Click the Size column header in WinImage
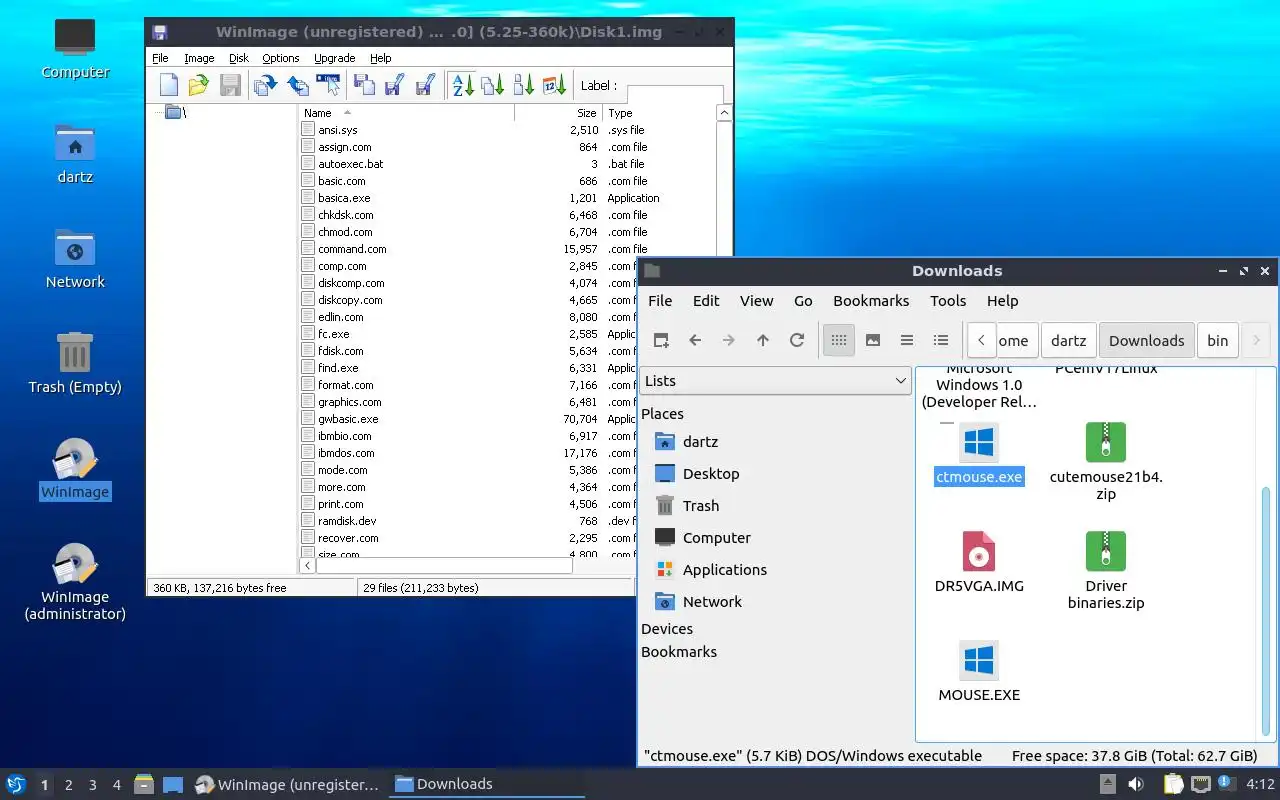 pos(558,113)
